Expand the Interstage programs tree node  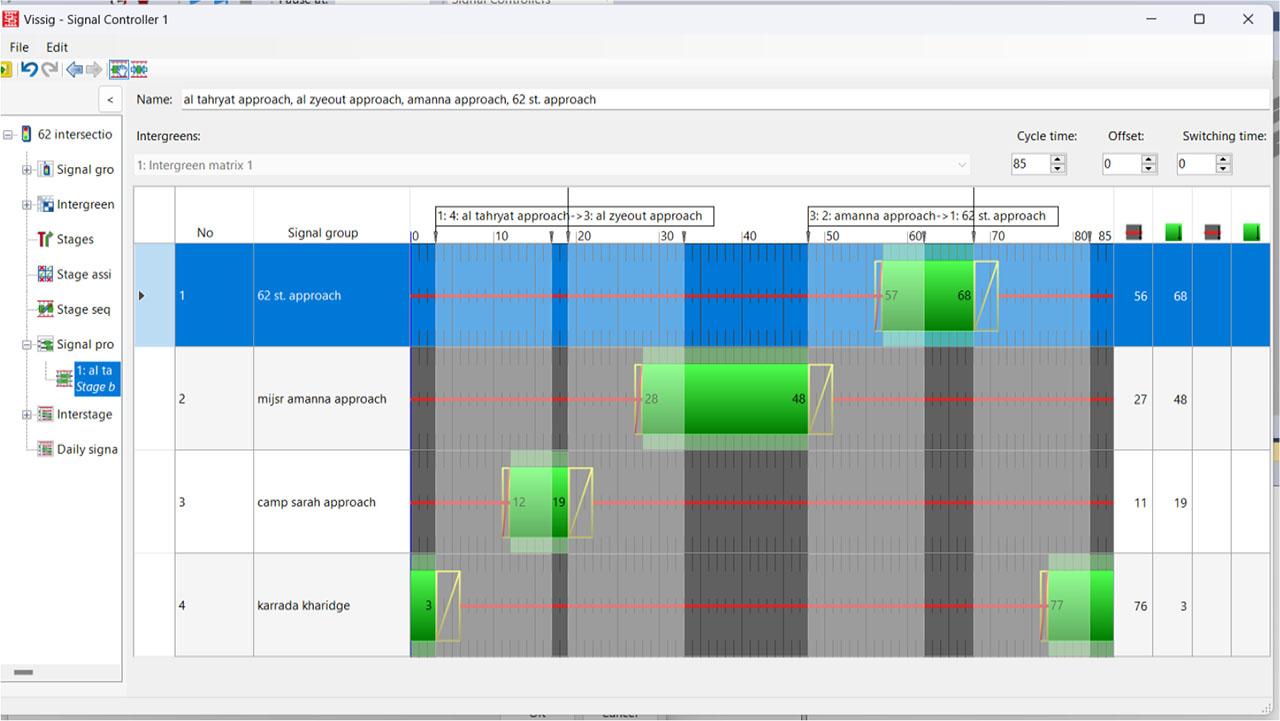click(x=27, y=414)
